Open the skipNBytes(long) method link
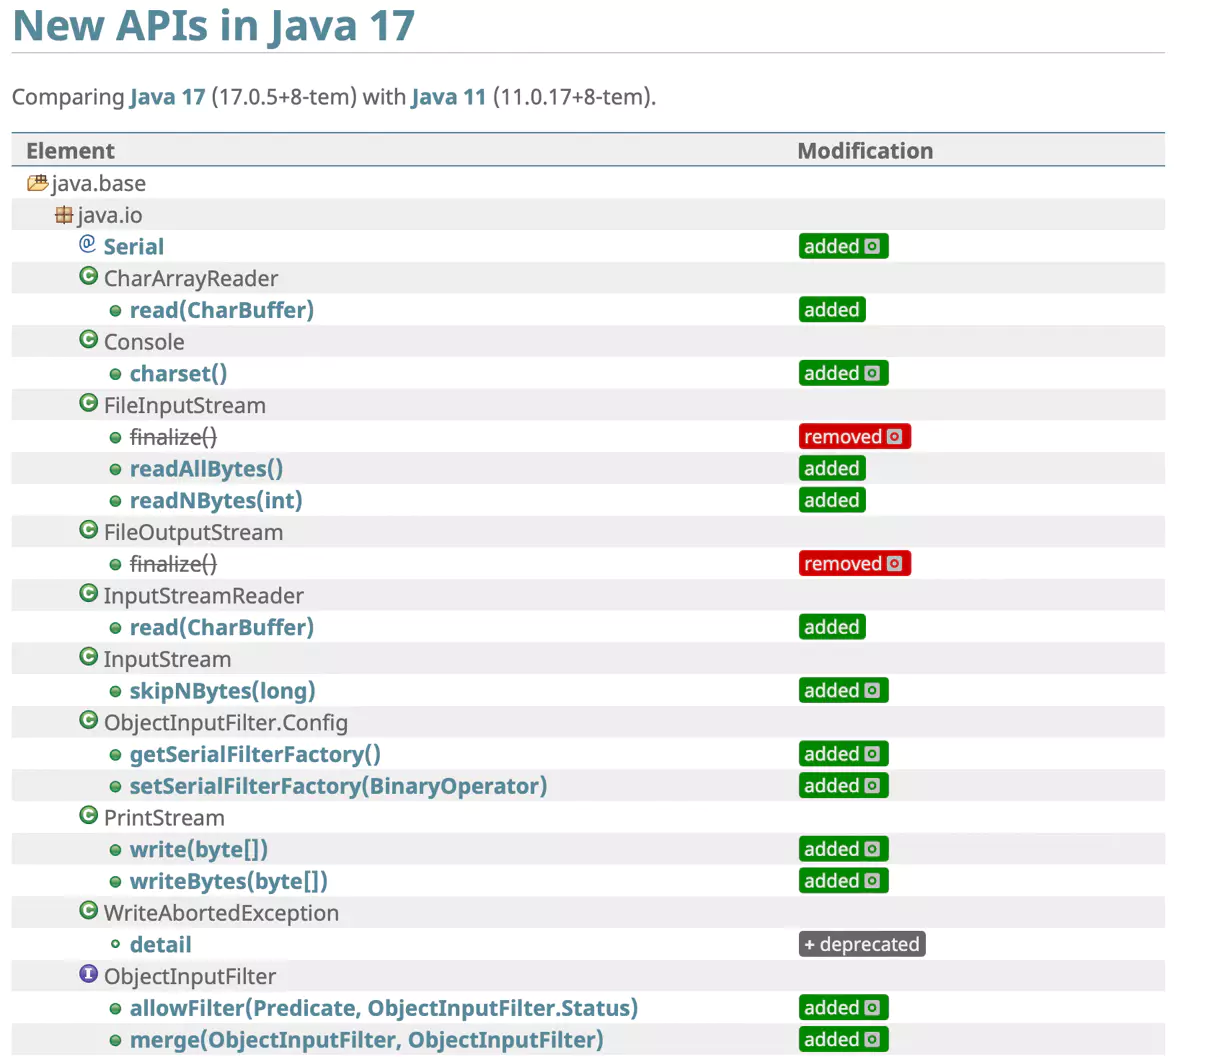This screenshot has height=1057, width=1220. click(221, 690)
